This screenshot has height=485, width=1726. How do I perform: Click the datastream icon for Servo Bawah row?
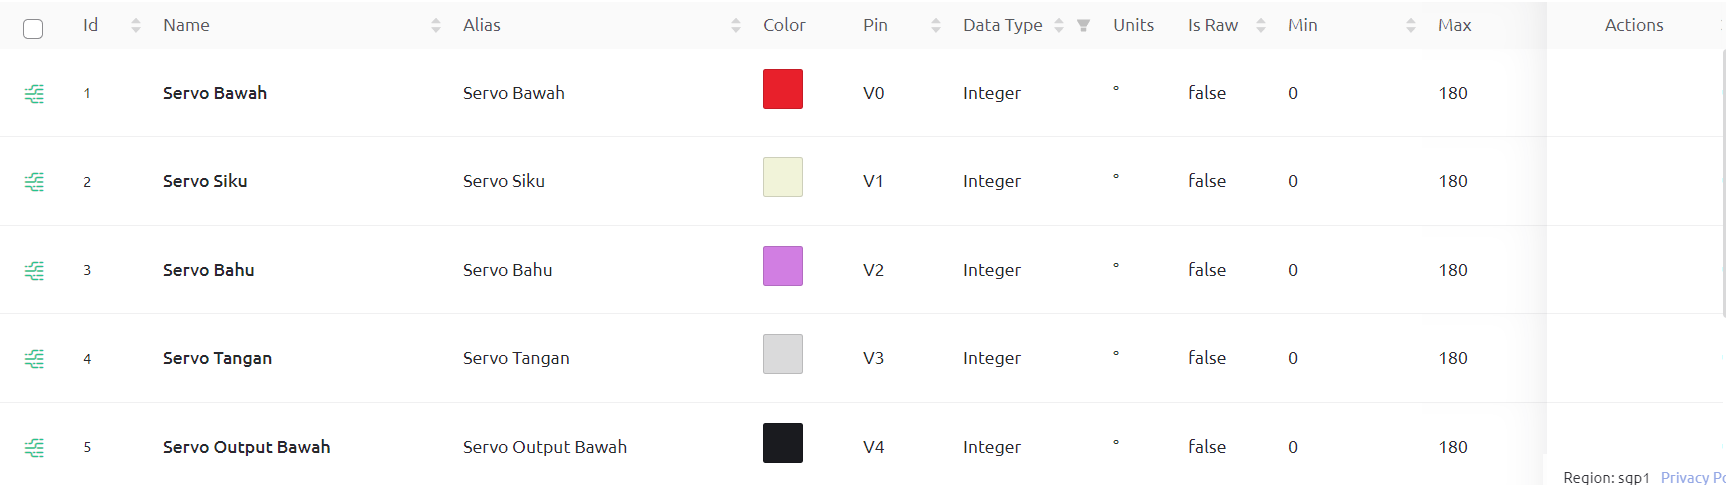[34, 94]
